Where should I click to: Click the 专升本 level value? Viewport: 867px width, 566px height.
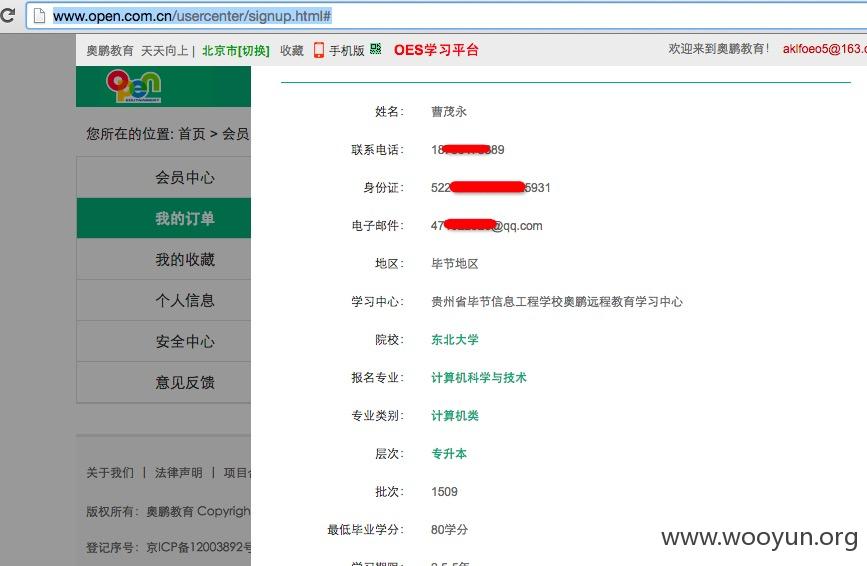pyautogui.click(x=448, y=454)
